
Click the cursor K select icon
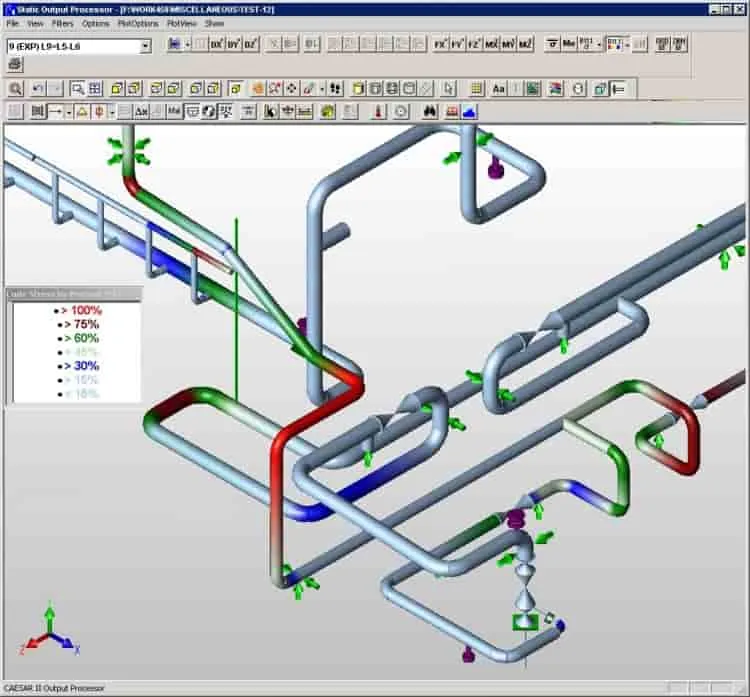pos(271,112)
